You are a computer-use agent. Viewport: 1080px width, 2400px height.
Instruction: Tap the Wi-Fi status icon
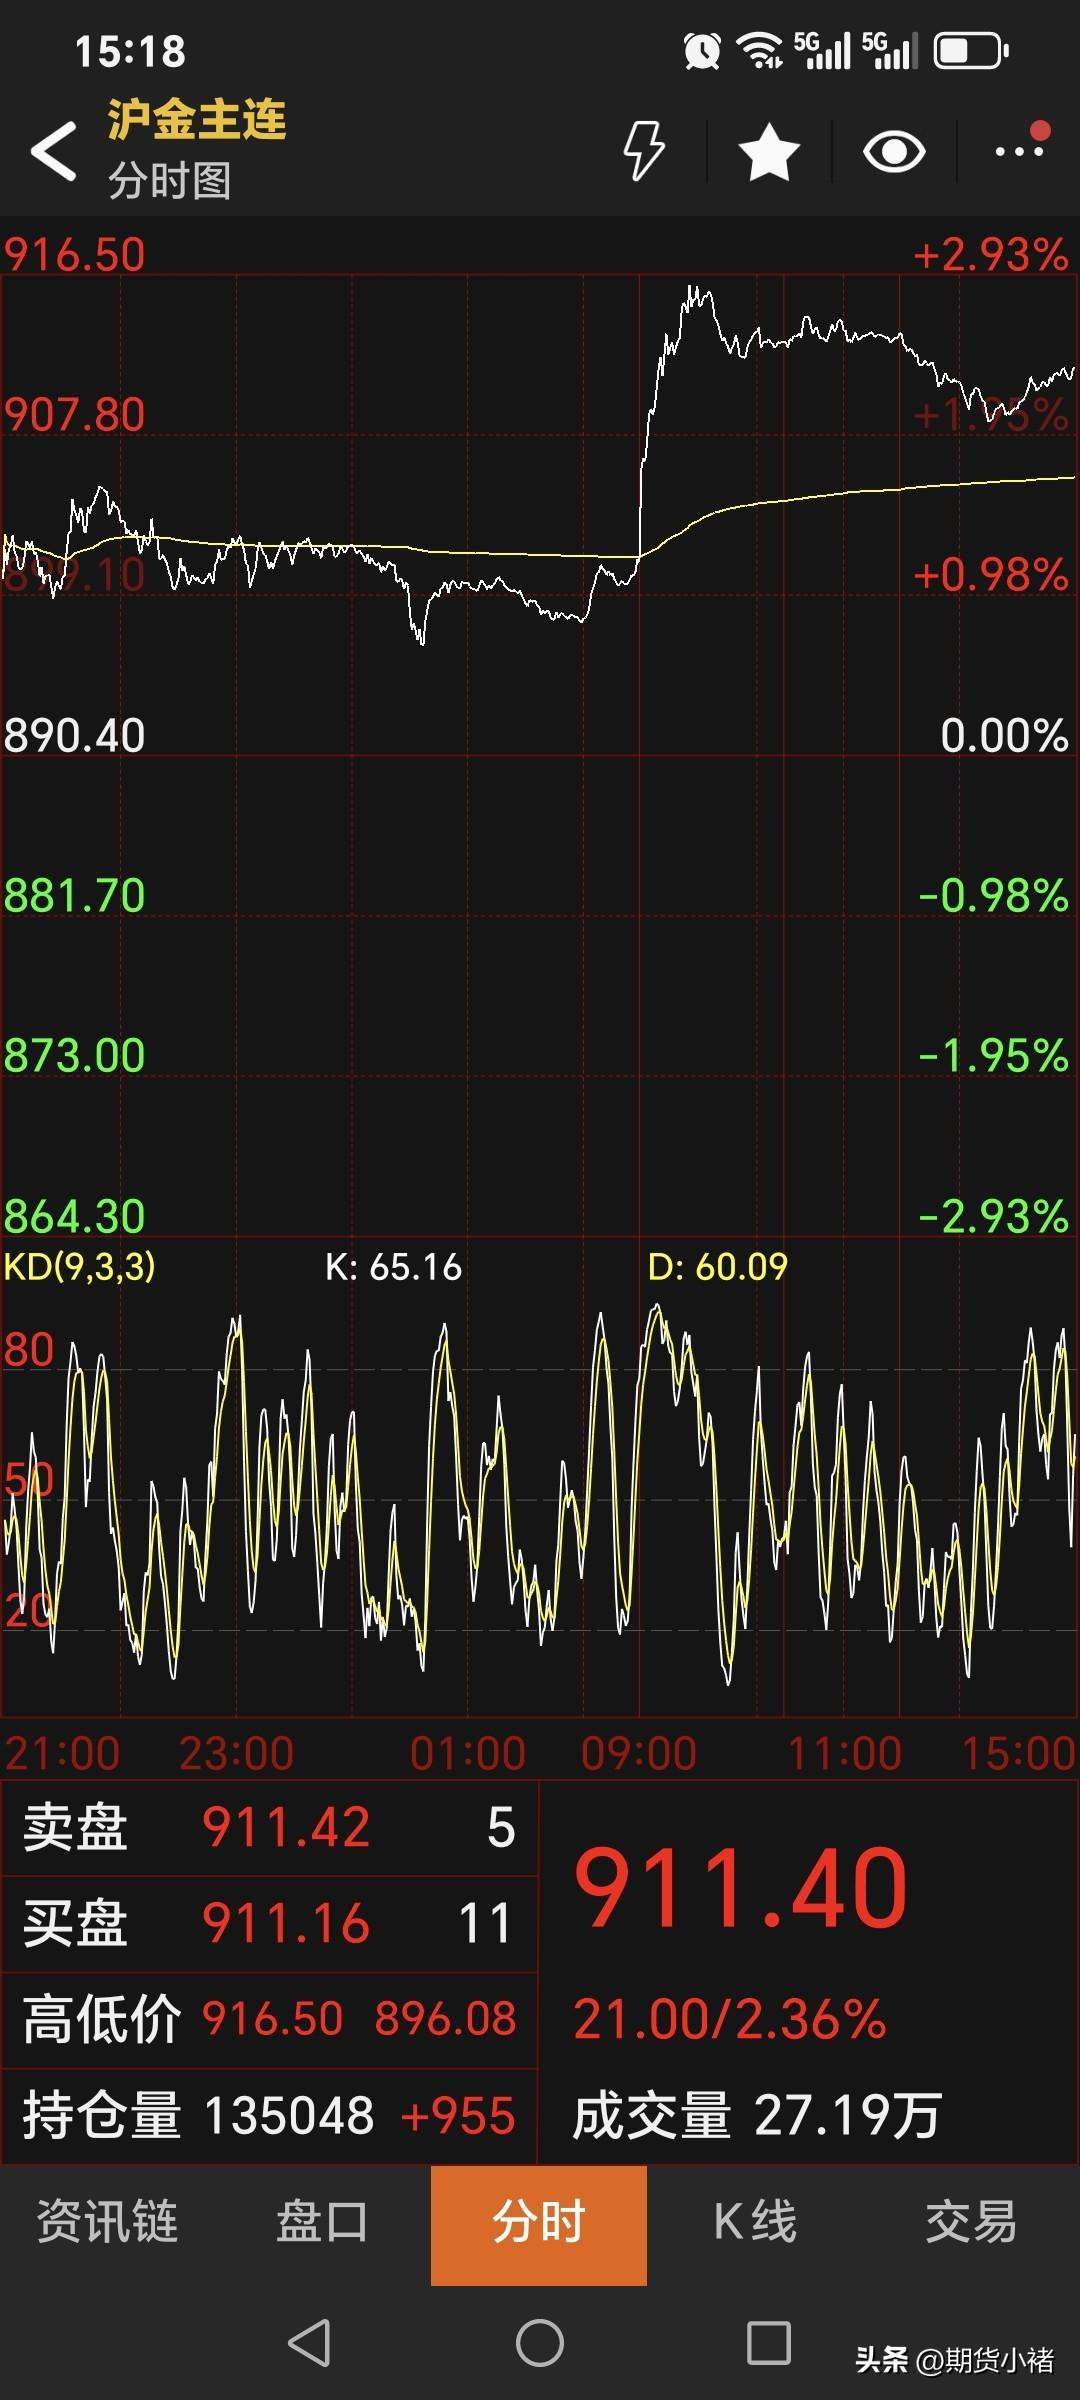[760, 50]
